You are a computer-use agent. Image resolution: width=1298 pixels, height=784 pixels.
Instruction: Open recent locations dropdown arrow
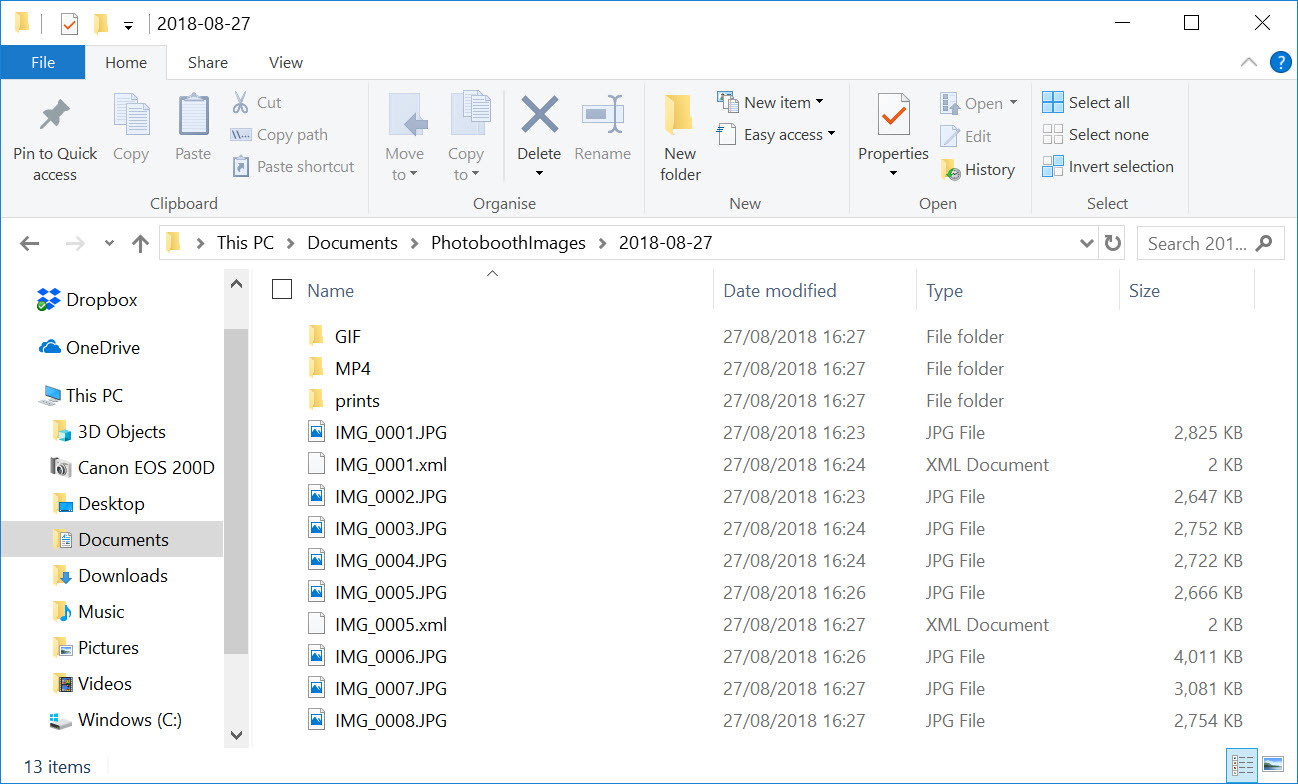point(109,243)
